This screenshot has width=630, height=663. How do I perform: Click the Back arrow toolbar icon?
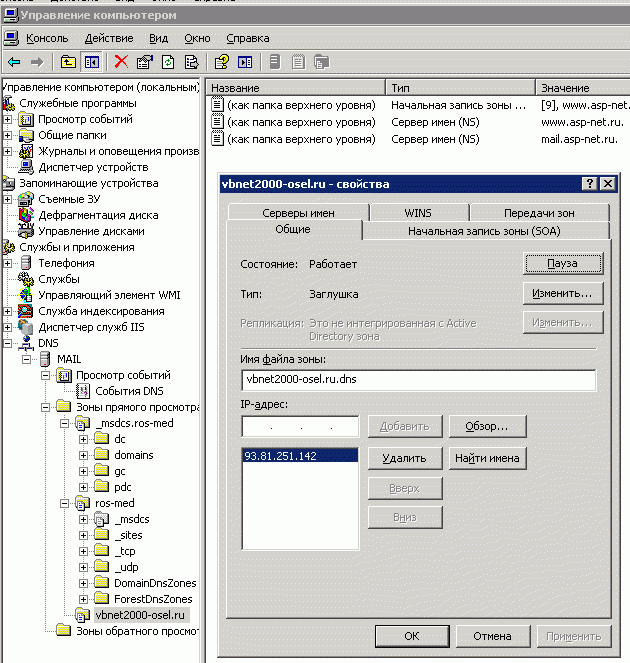tap(14, 62)
